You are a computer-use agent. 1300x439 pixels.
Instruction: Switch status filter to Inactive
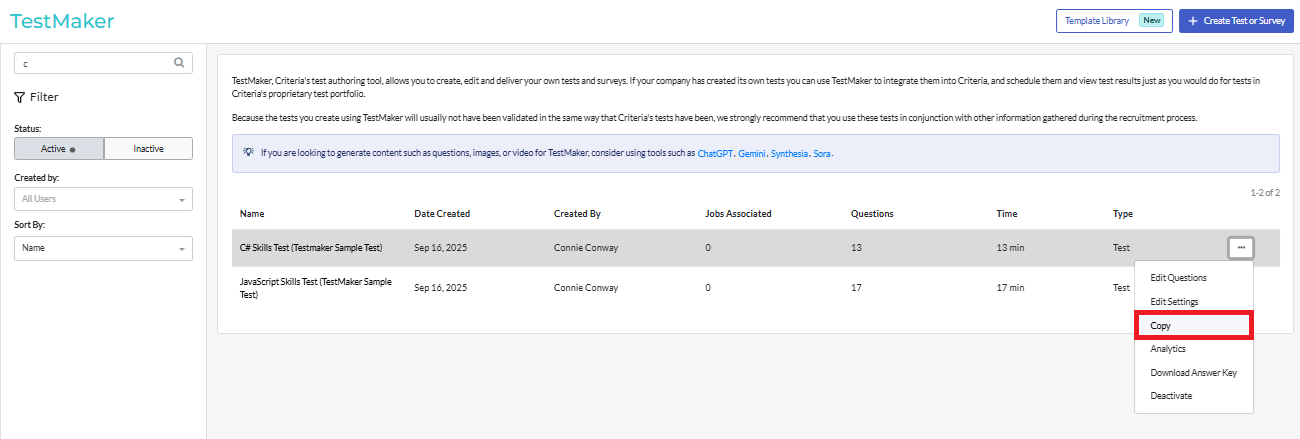148,149
